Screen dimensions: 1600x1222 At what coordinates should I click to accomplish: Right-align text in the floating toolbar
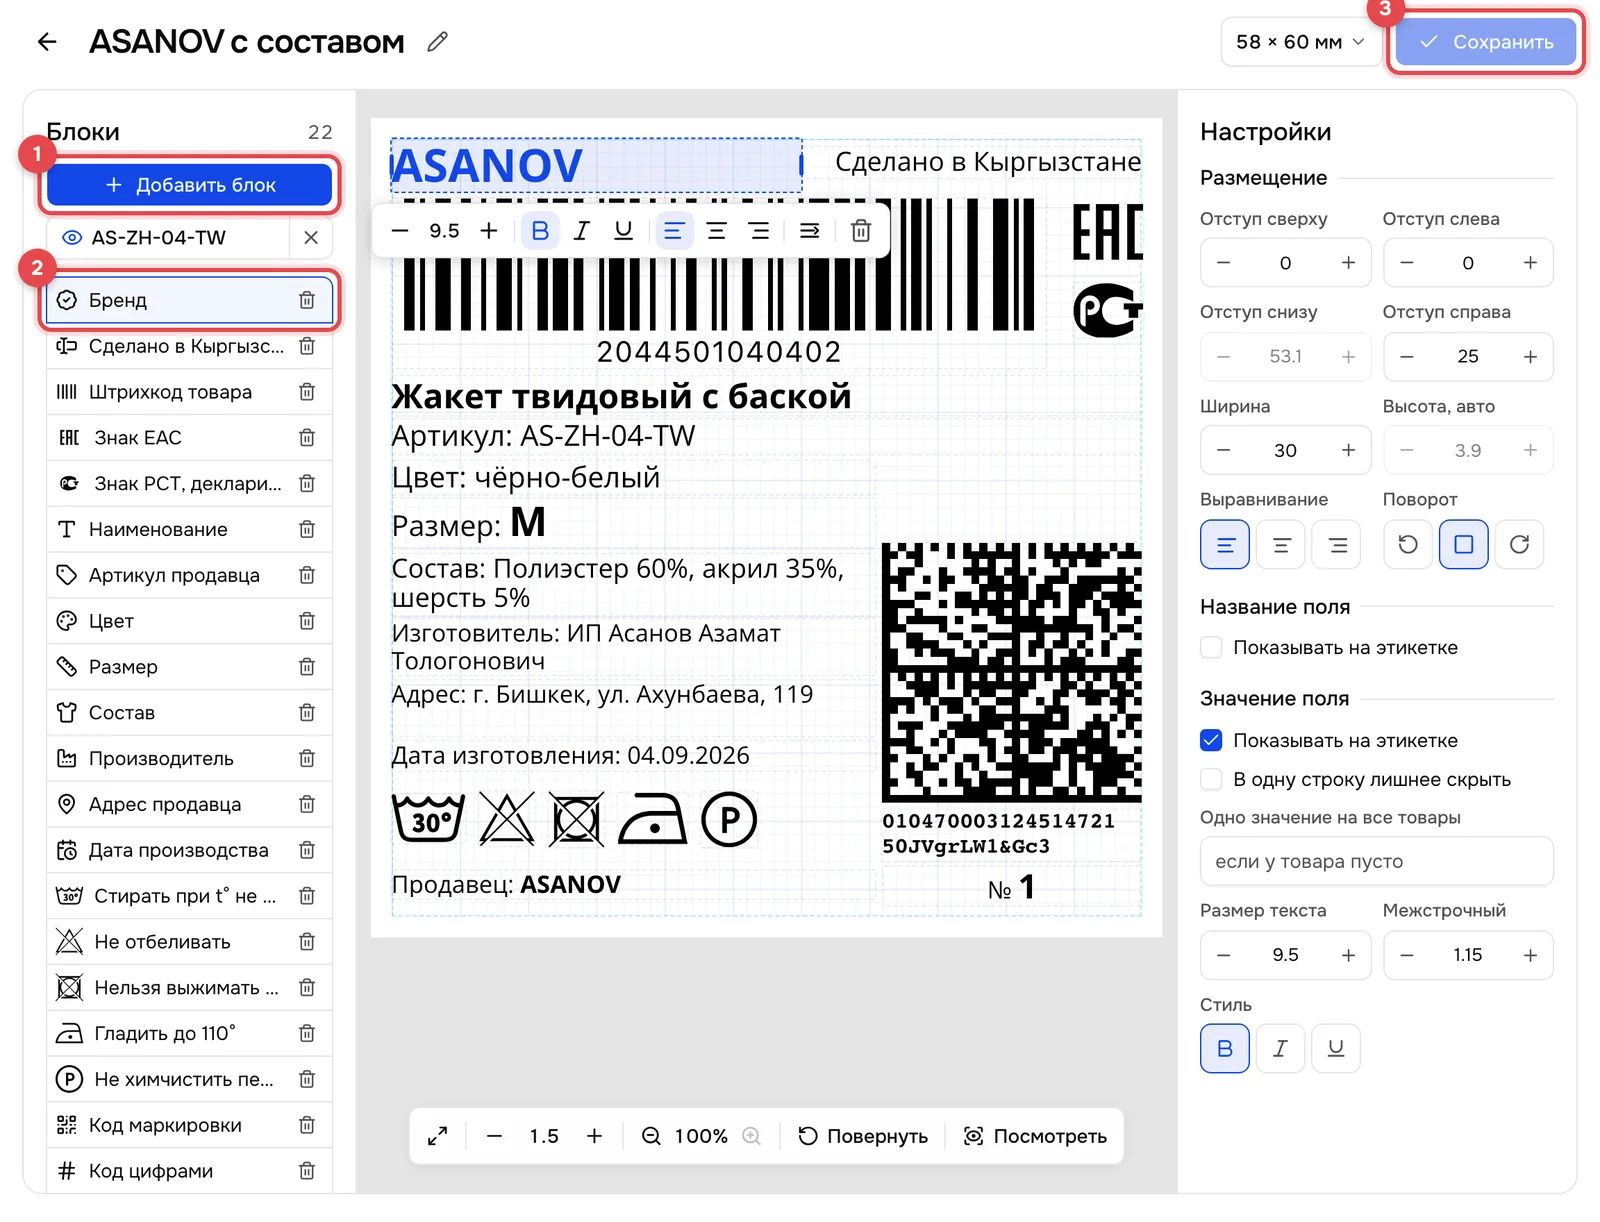760,231
